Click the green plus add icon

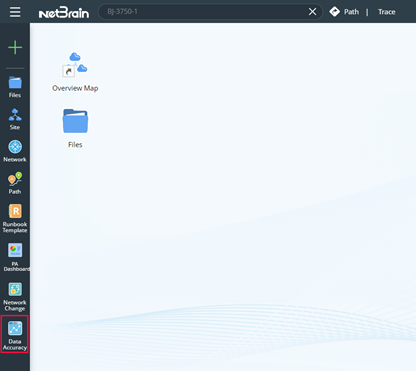(x=15, y=47)
